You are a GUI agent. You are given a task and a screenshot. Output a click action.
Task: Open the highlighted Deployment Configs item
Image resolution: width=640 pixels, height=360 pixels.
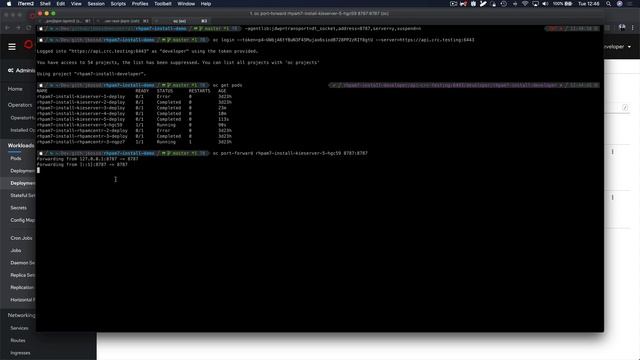22,183
